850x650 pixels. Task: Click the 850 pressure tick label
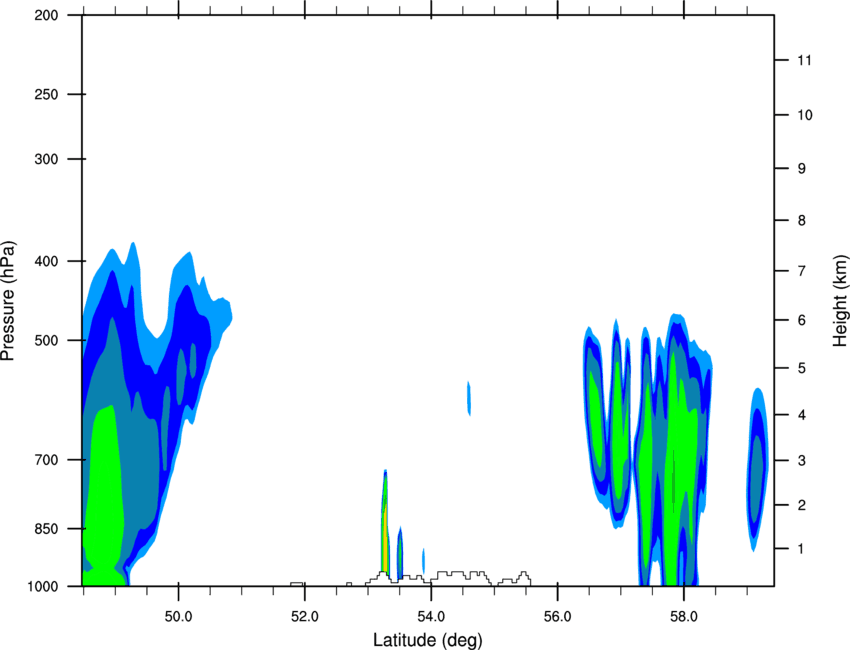(x=46, y=529)
